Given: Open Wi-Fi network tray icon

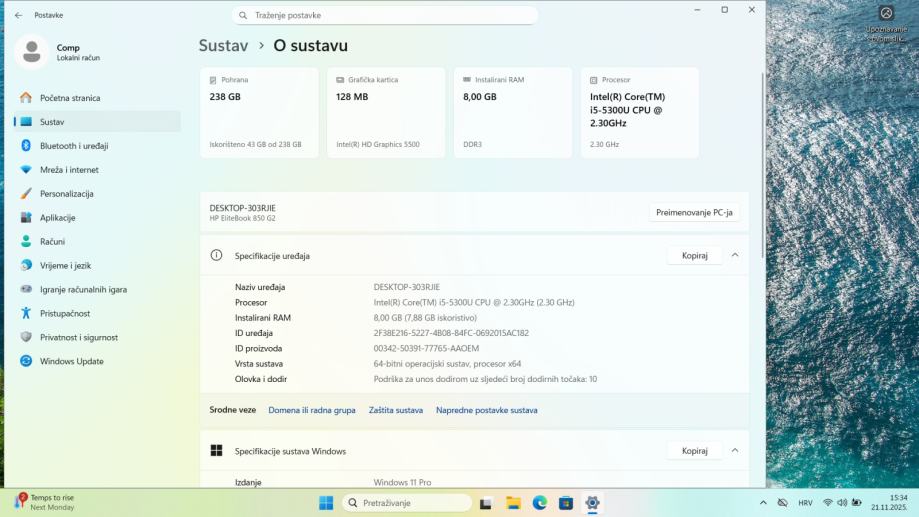Looking at the screenshot, I should (828, 503).
